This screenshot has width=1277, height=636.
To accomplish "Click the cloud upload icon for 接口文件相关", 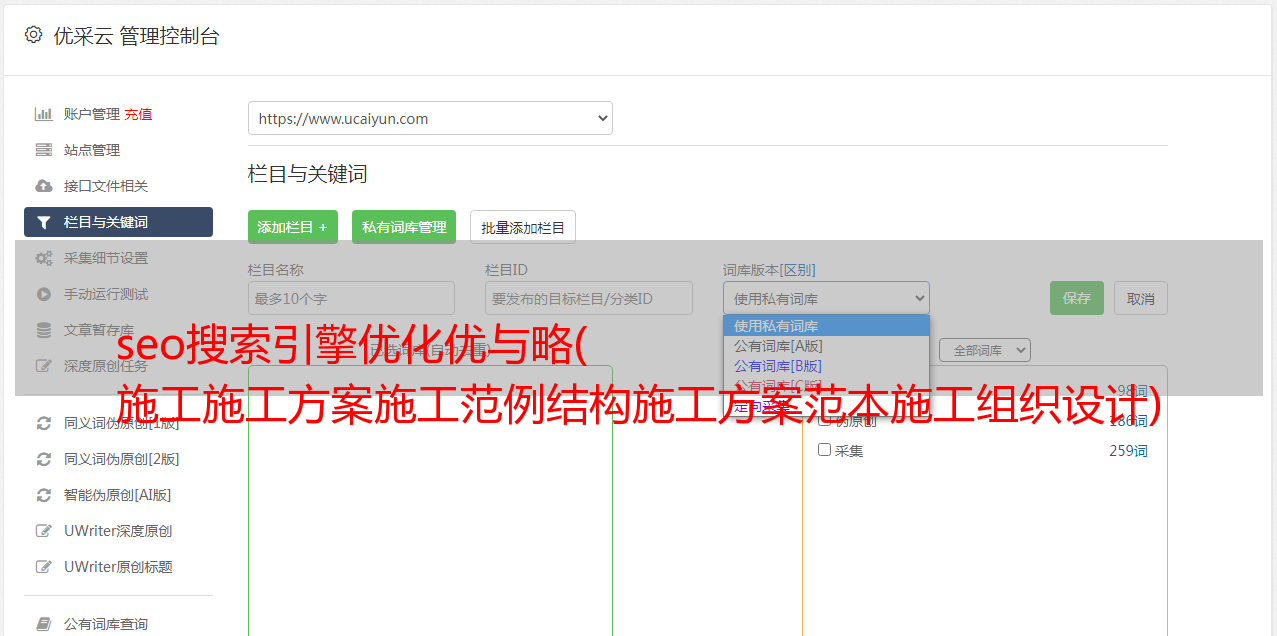I will tap(44, 186).
